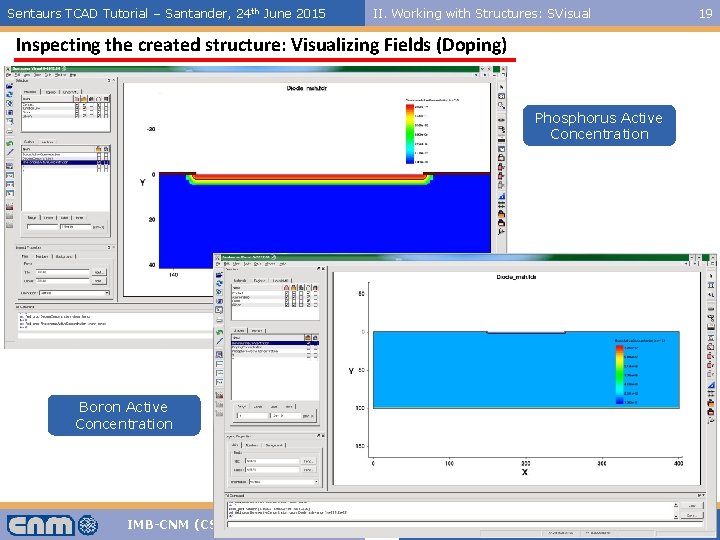720x540 pixels.
Task: Switch to Scalars tab in Phosphorus window
Action: pos(29,141)
